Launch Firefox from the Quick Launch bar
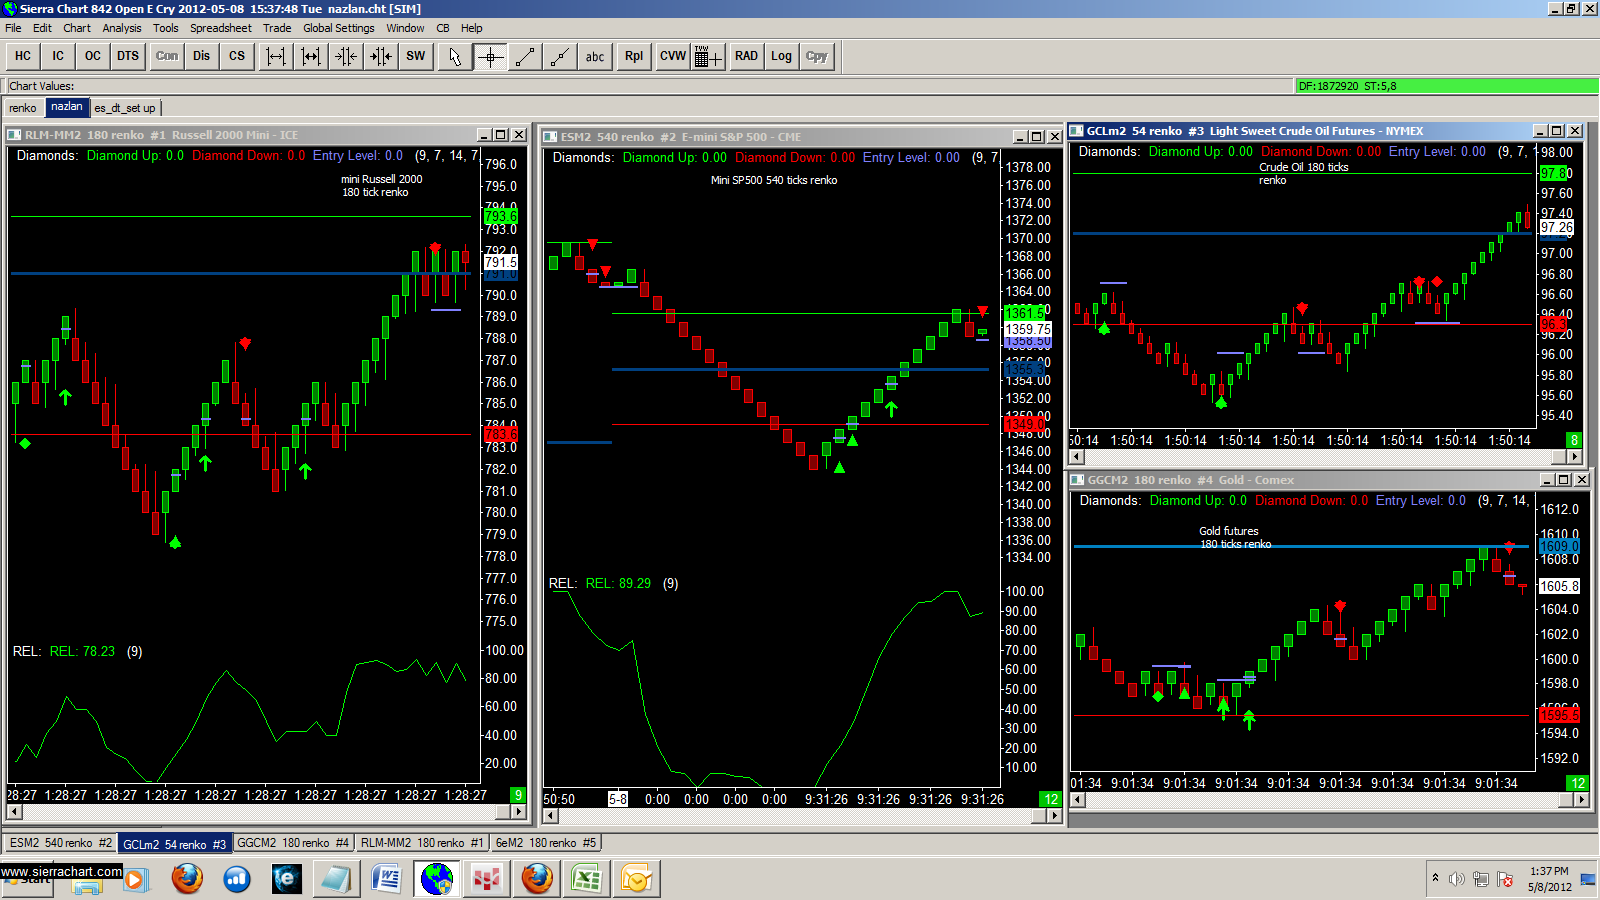This screenshot has width=1600, height=900. [186, 879]
